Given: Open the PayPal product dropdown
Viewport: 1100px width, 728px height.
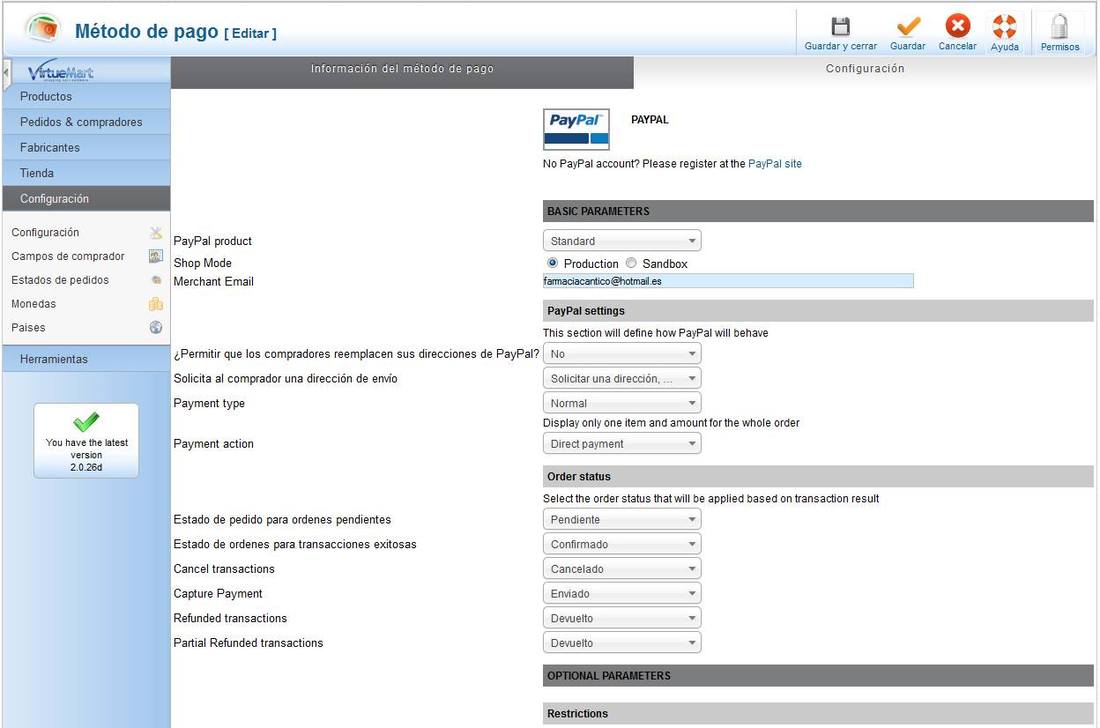Looking at the screenshot, I should click(622, 241).
